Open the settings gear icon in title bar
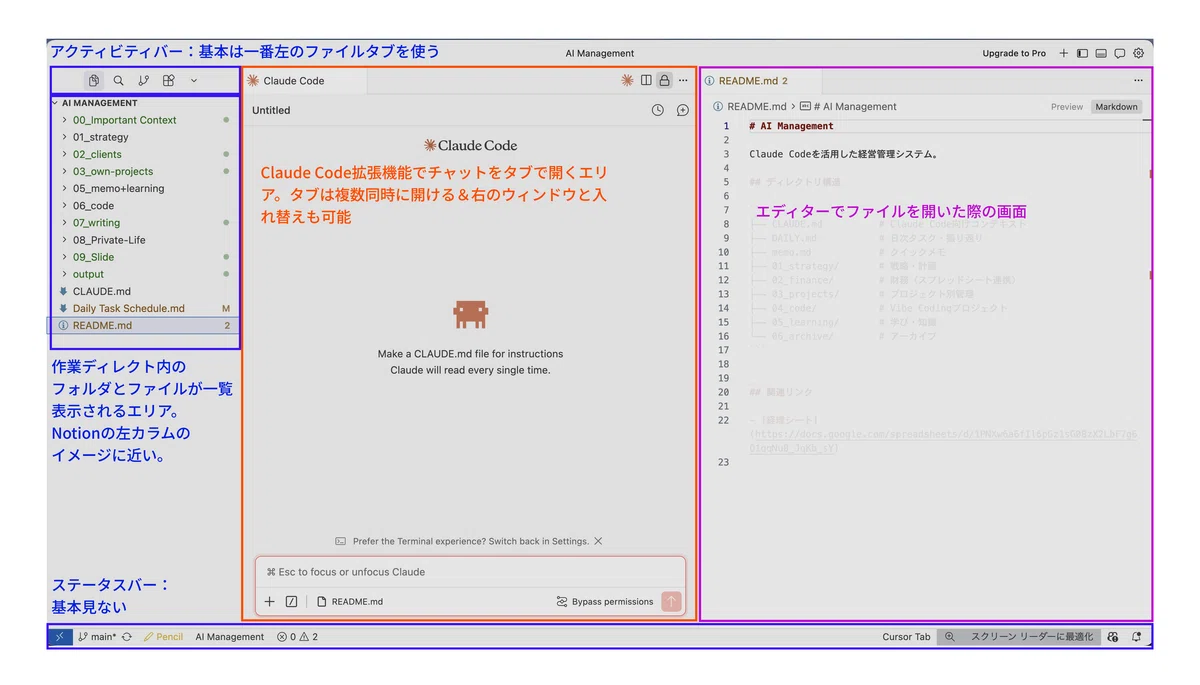 [1138, 53]
